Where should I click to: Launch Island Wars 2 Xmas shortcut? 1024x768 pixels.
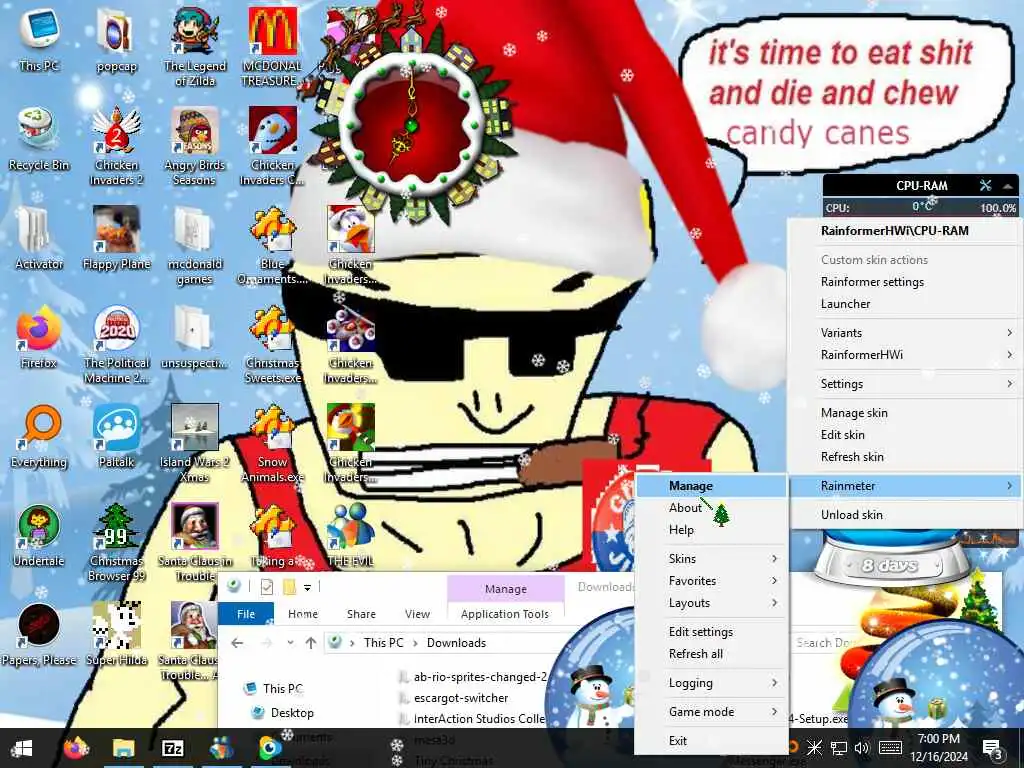(x=195, y=443)
